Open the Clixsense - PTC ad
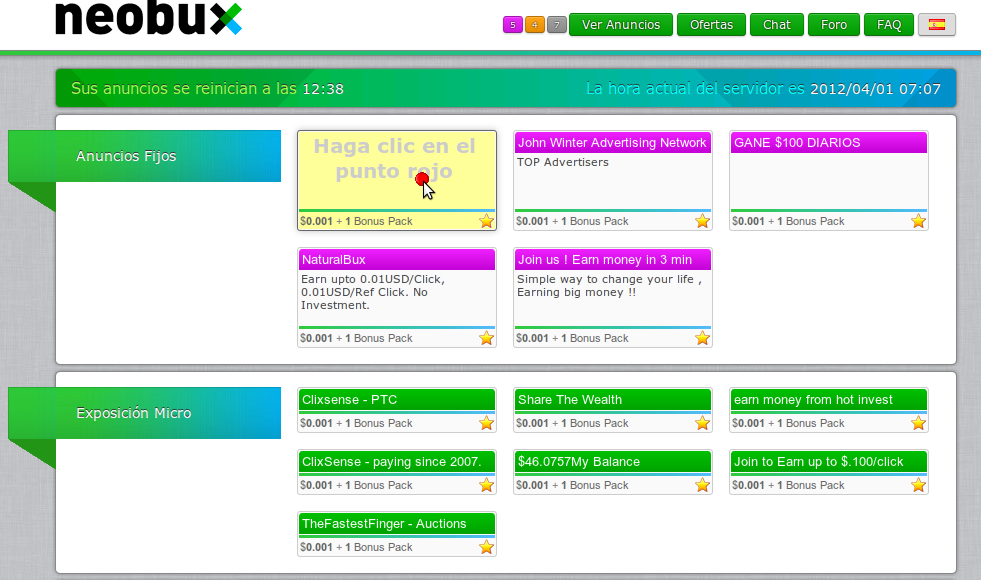 [x=397, y=400]
